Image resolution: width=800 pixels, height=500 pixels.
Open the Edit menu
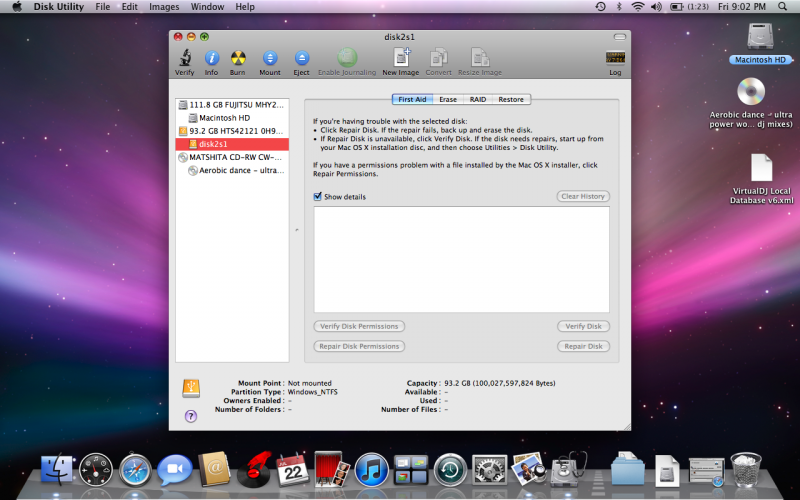130,7
